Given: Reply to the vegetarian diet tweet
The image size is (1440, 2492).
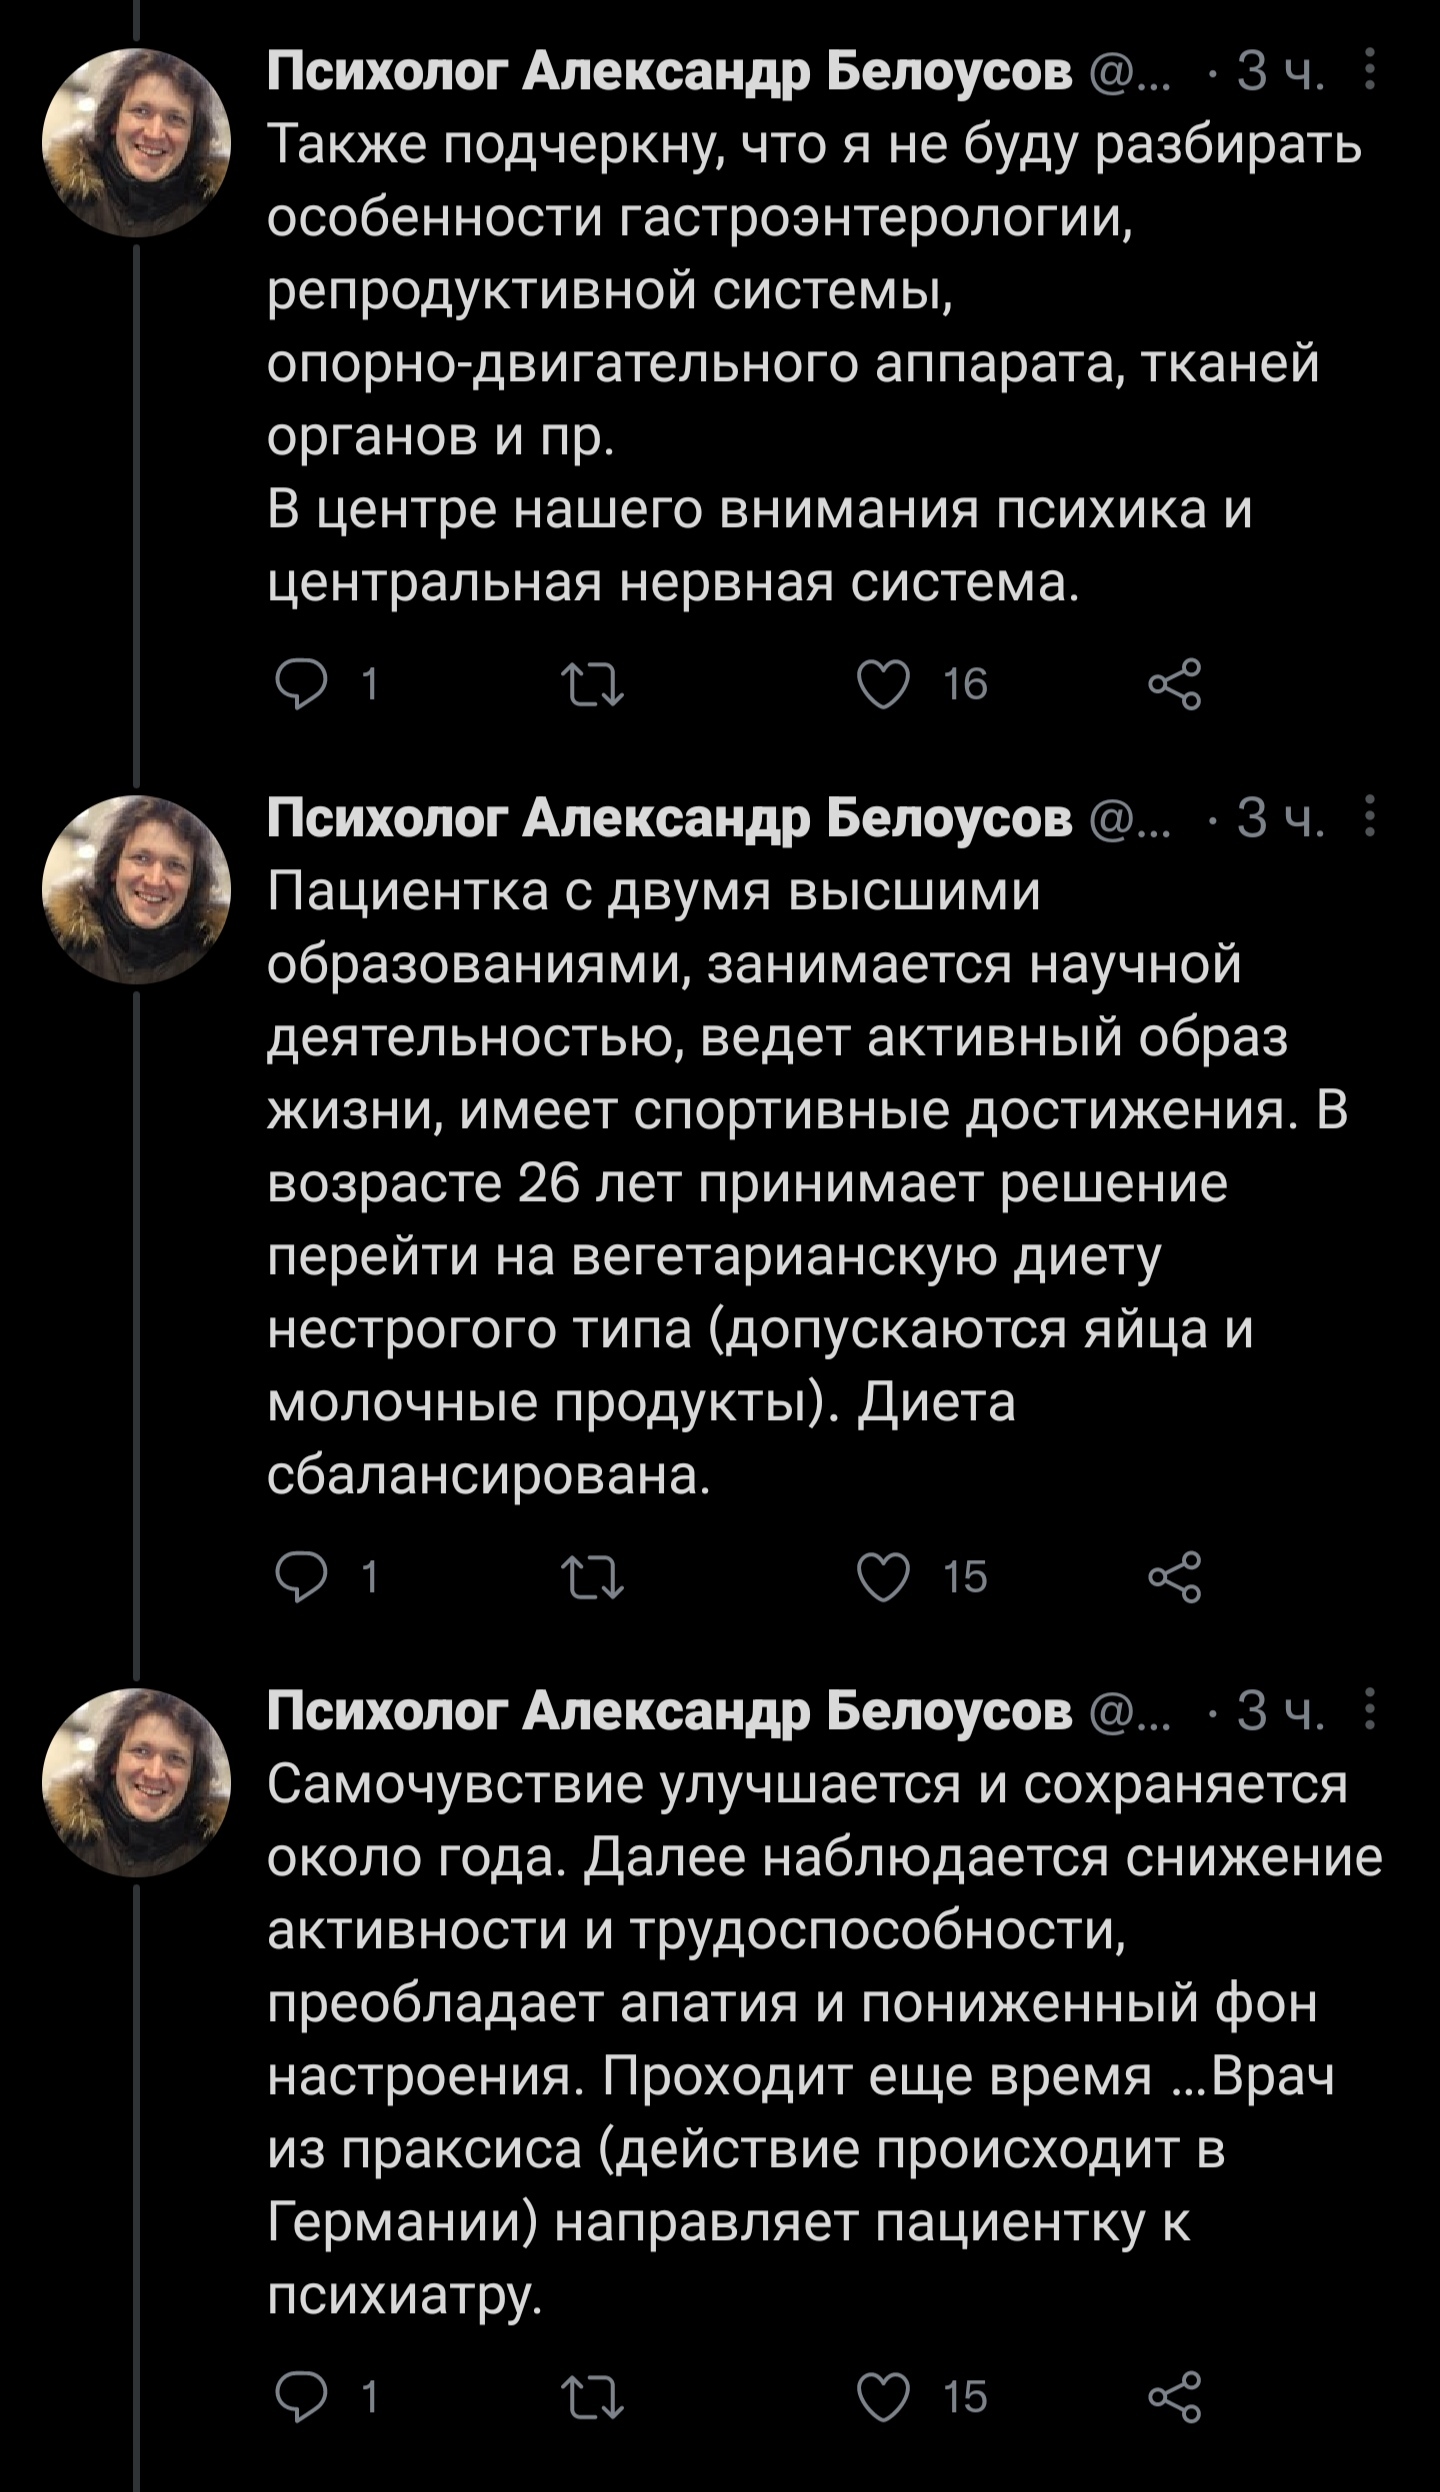Looking at the screenshot, I should tap(300, 1577).
